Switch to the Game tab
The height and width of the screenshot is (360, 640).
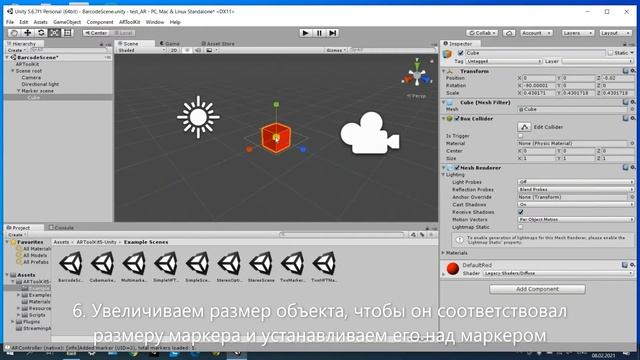[170, 43]
